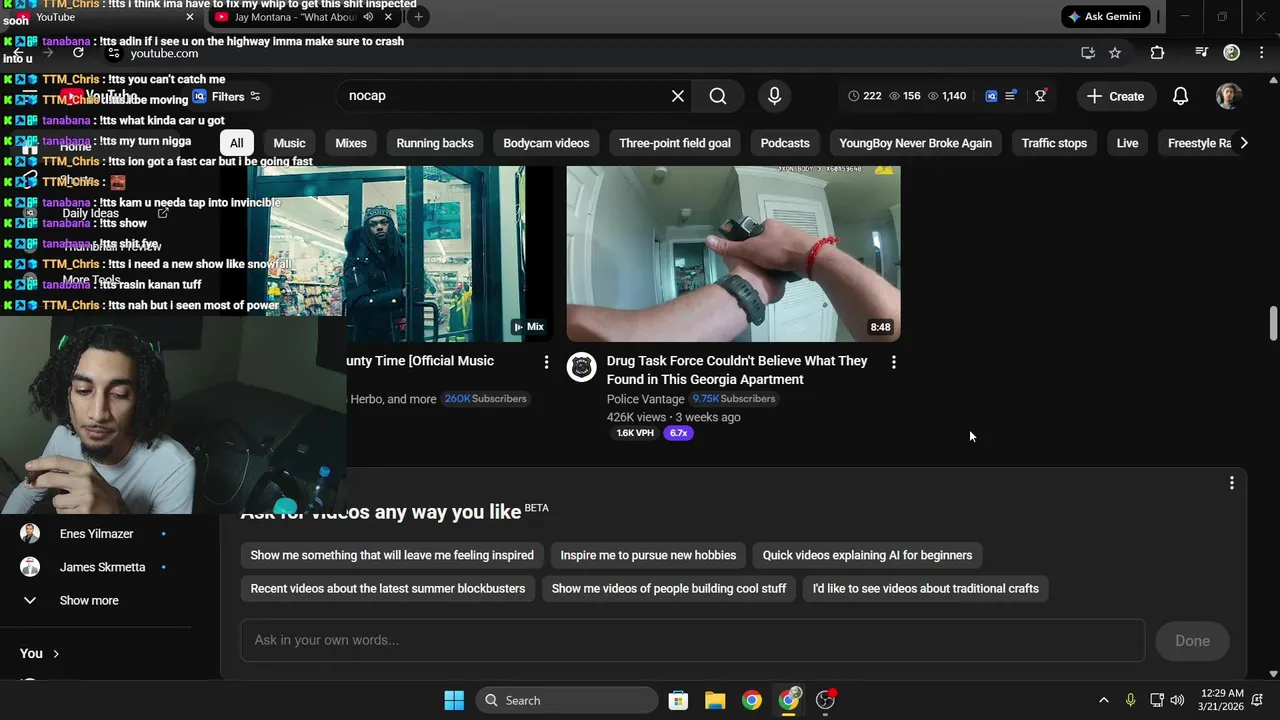Select the Mixes filter chip
This screenshot has height=720, width=1280.
[351, 143]
